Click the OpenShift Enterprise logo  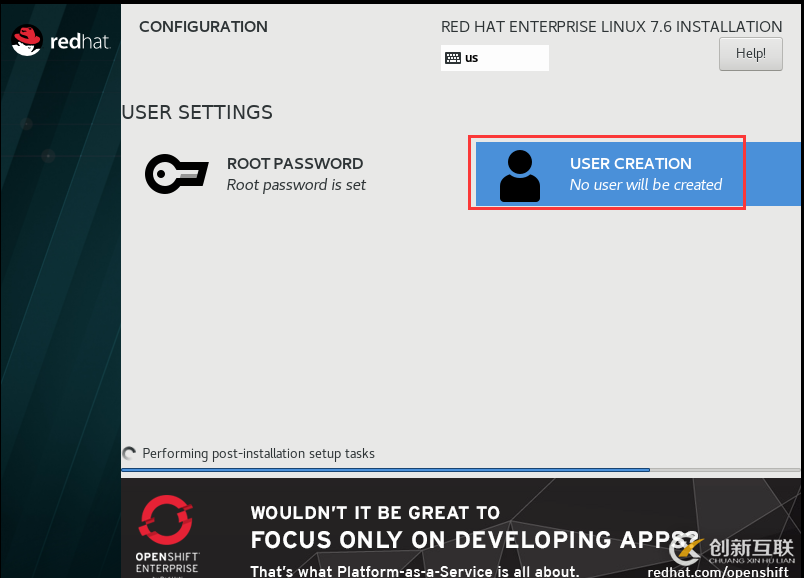167,535
